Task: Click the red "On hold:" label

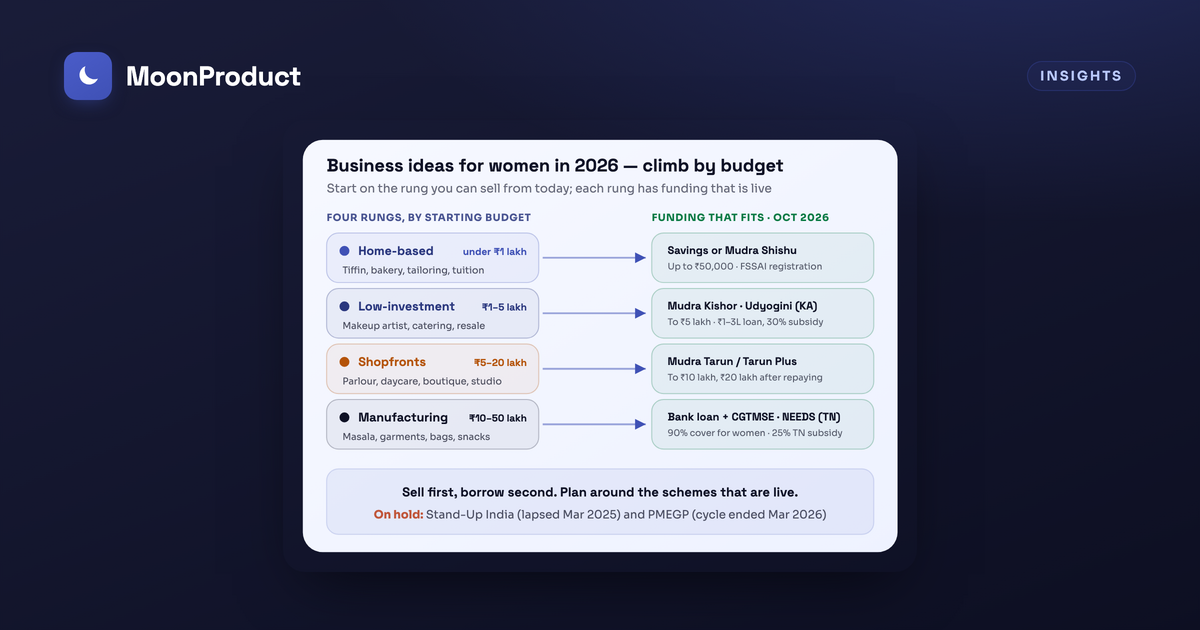Action: [x=398, y=515]
